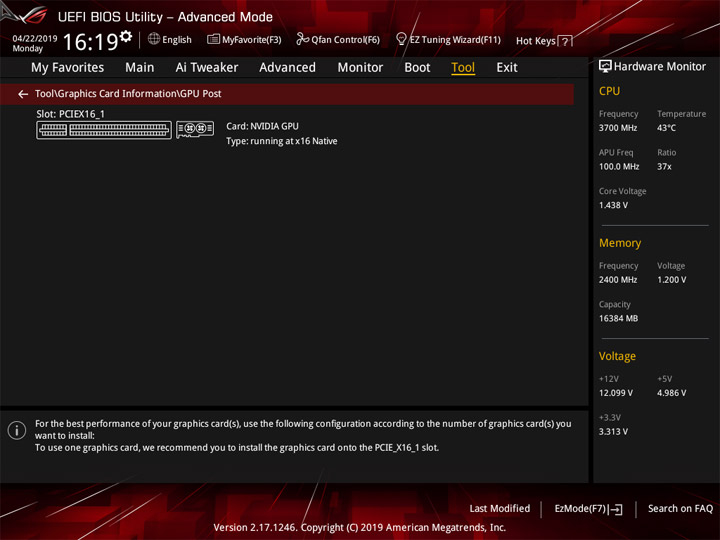720x540 pixels.
Task: Open MyFavorite(F3) menu
Action: tap(252, 40)
